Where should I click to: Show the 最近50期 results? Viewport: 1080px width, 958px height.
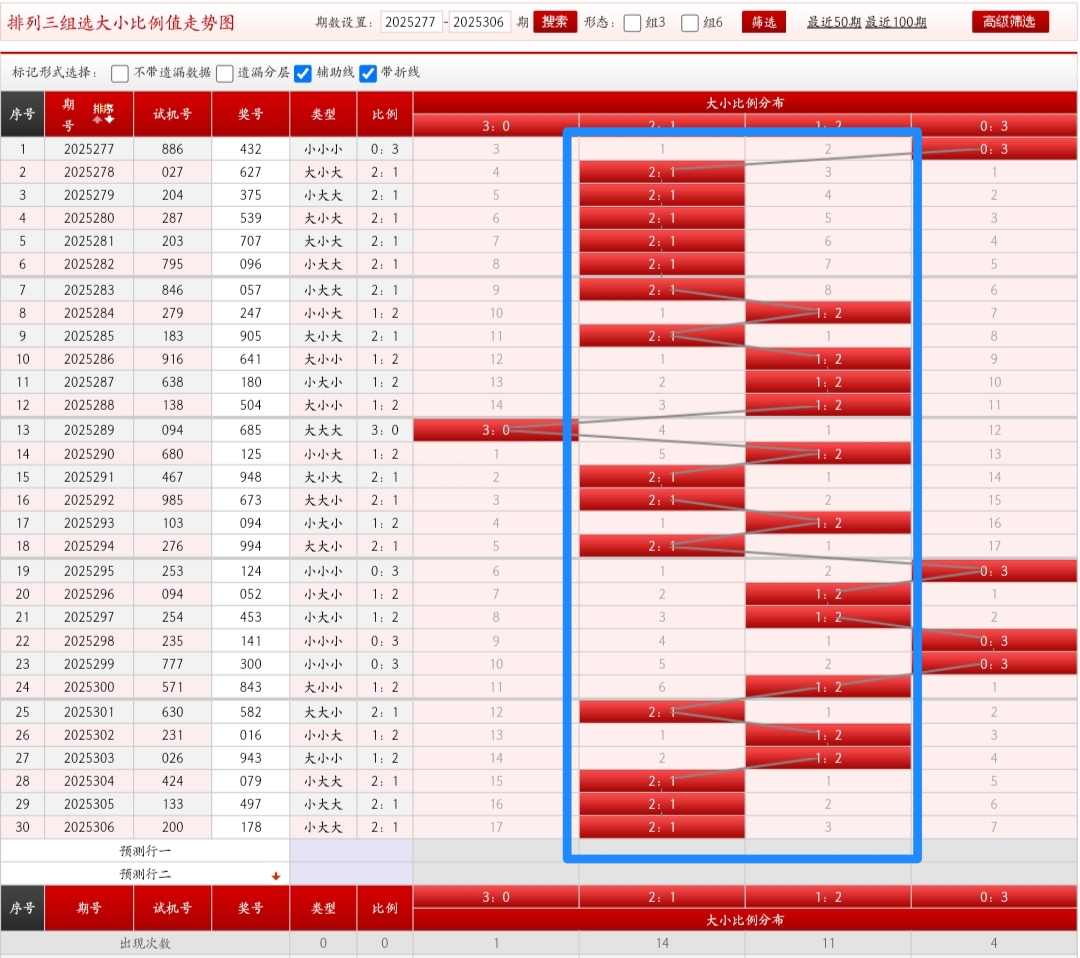[x=834, y=22]
